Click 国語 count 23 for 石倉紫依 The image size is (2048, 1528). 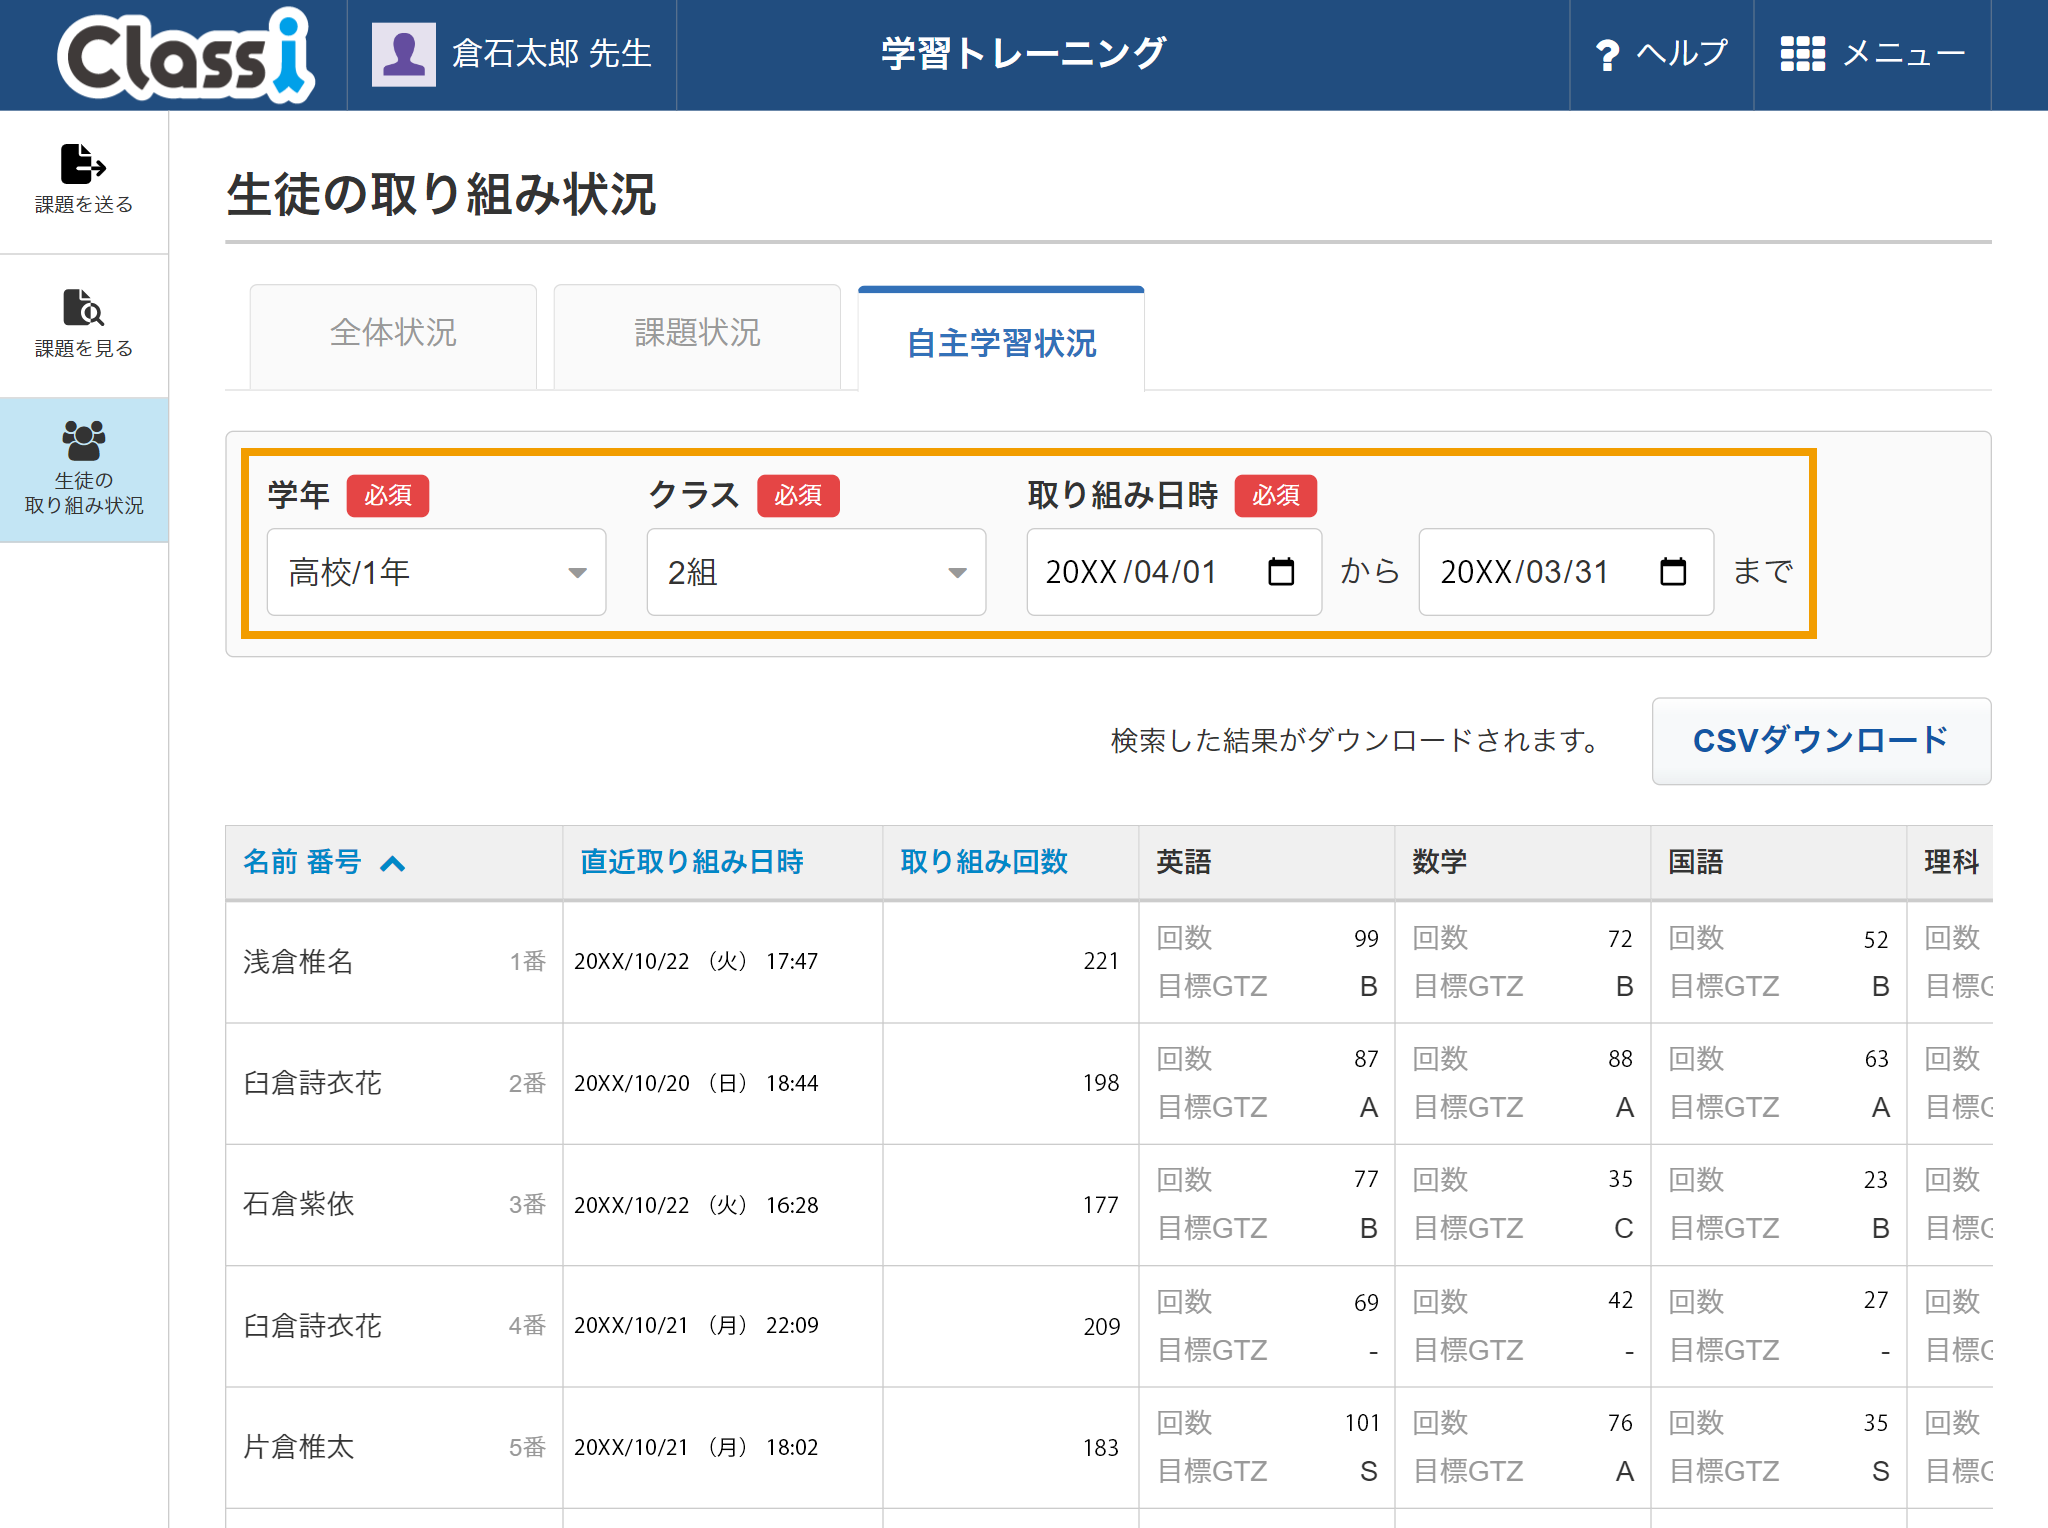pyautogui.click(x=1876, y=1180)
